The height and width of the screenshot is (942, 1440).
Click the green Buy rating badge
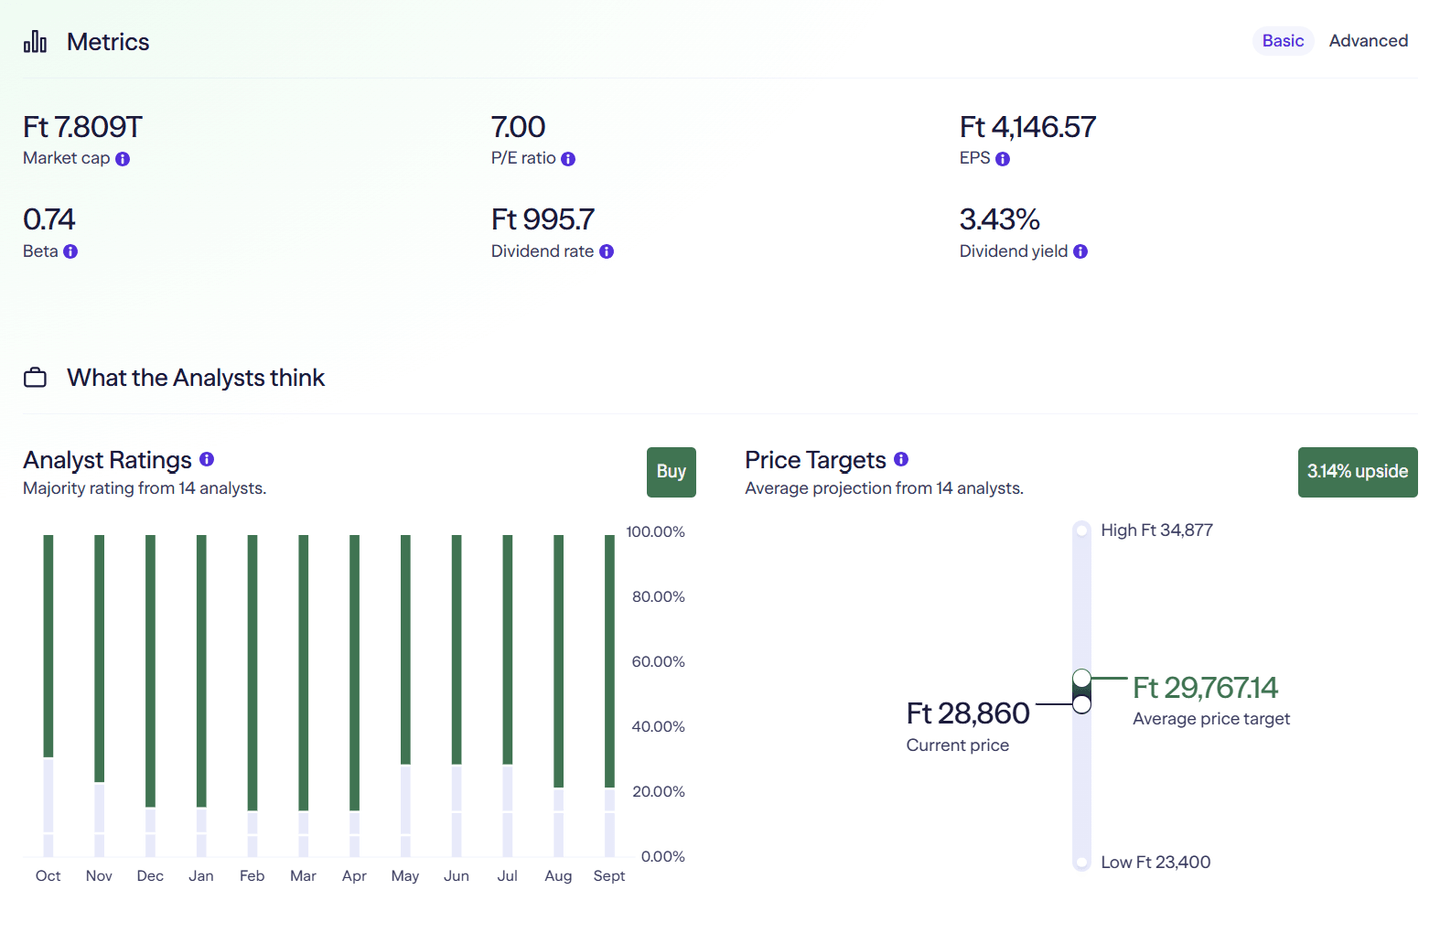point(671,472)
